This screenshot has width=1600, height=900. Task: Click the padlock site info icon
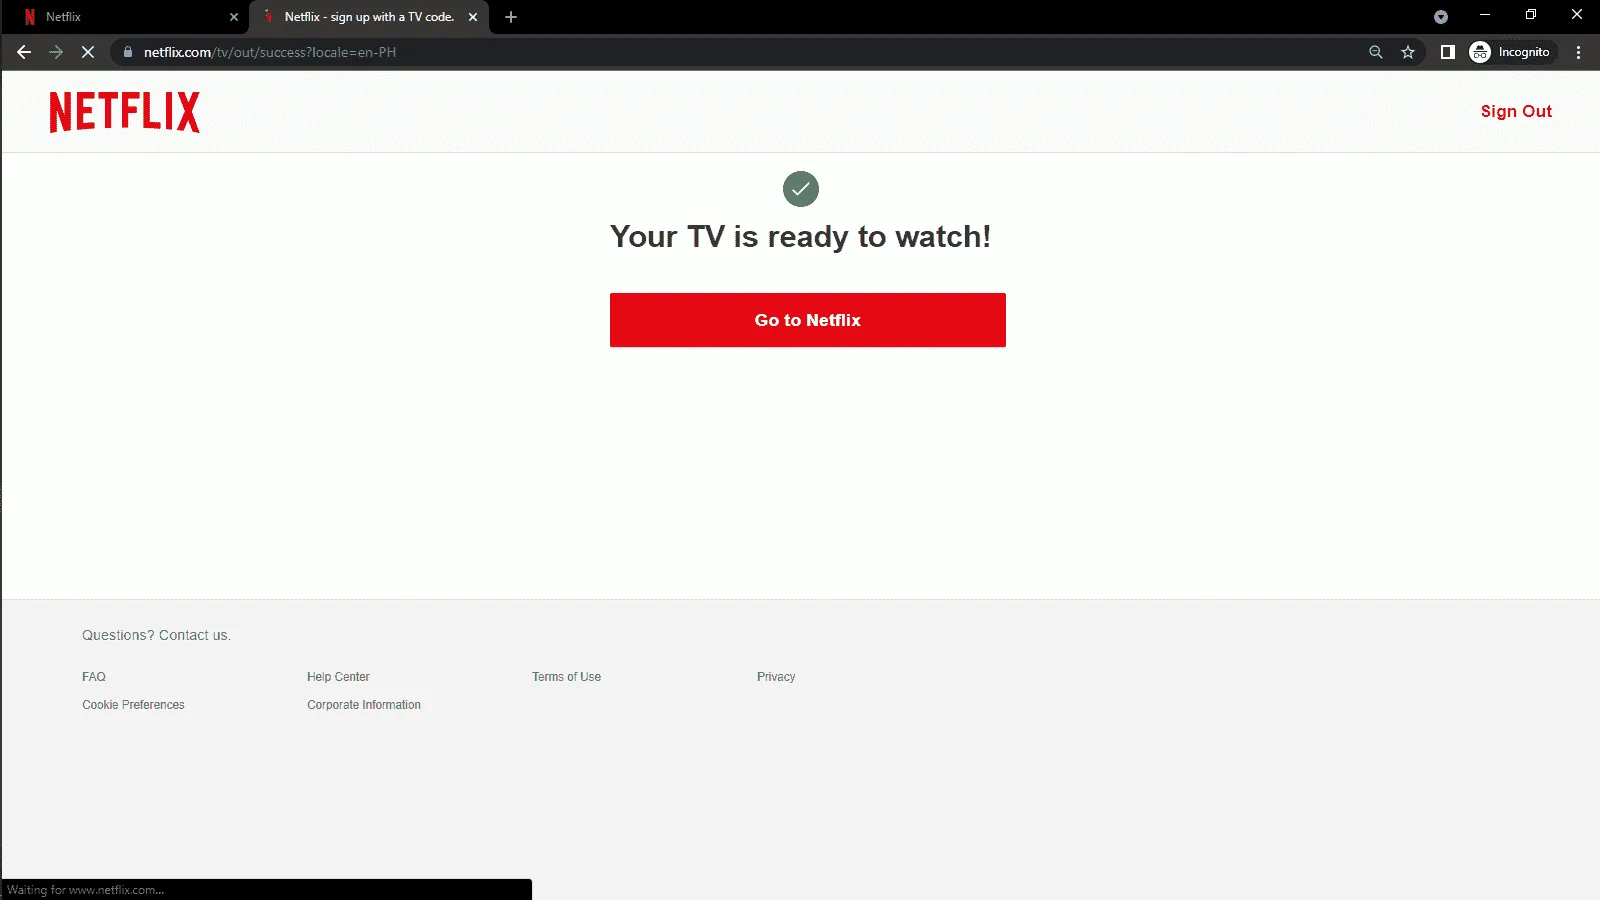pyautogui.click(x=128, y=52)
